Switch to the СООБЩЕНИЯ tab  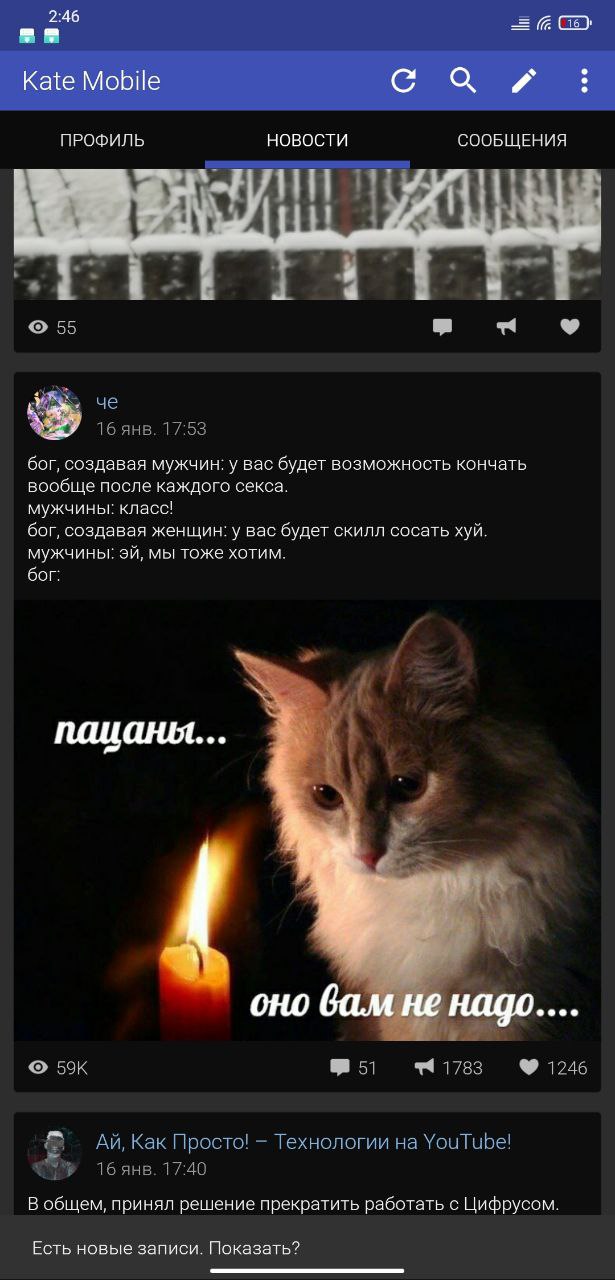[x=512, y=140]
